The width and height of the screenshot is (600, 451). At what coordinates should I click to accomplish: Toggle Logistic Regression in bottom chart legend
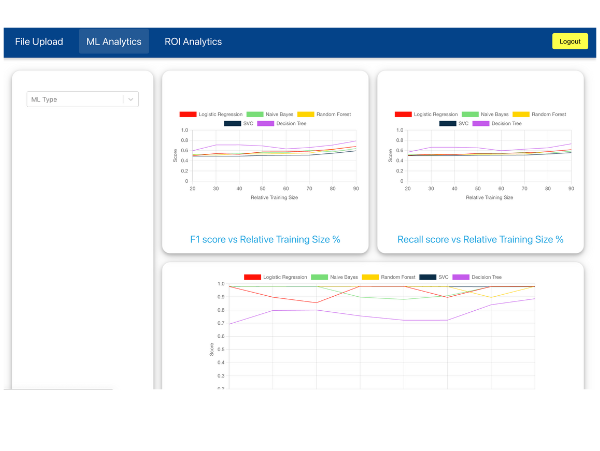tap(275, 277)
